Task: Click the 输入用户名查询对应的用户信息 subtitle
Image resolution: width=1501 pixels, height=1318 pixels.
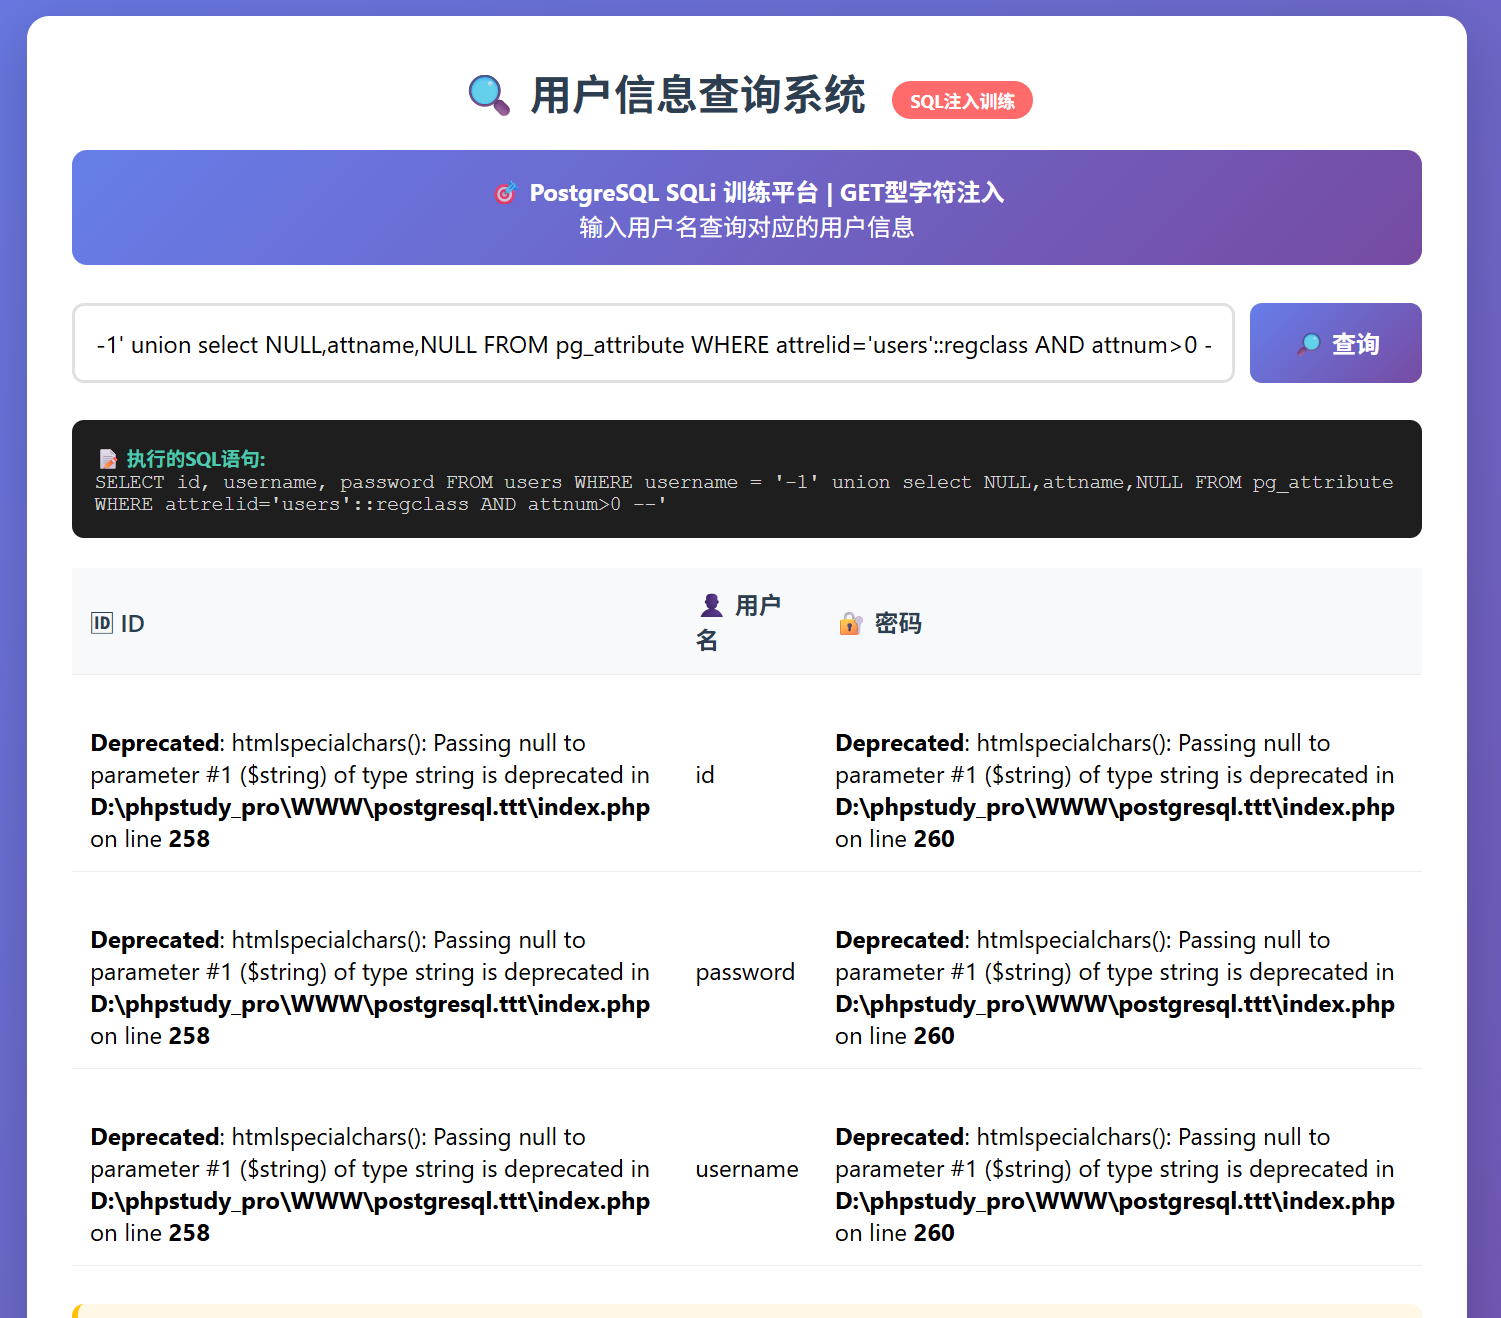Action: tap(747, 227)
